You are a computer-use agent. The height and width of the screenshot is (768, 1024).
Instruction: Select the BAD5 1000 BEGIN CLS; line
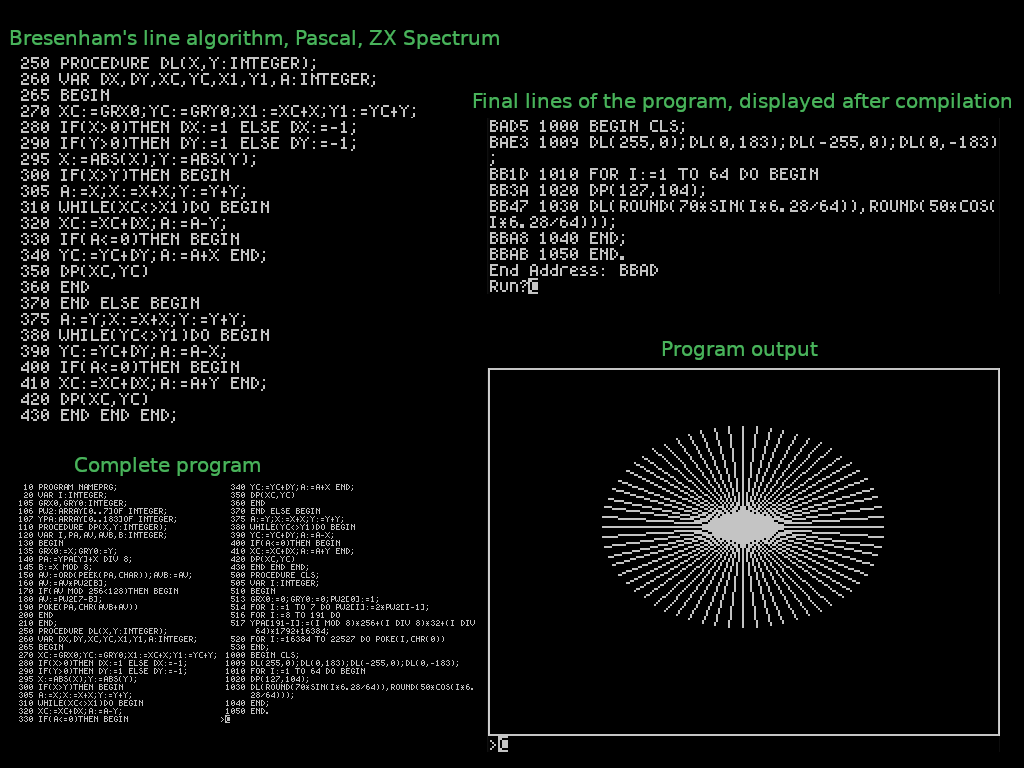587,126
